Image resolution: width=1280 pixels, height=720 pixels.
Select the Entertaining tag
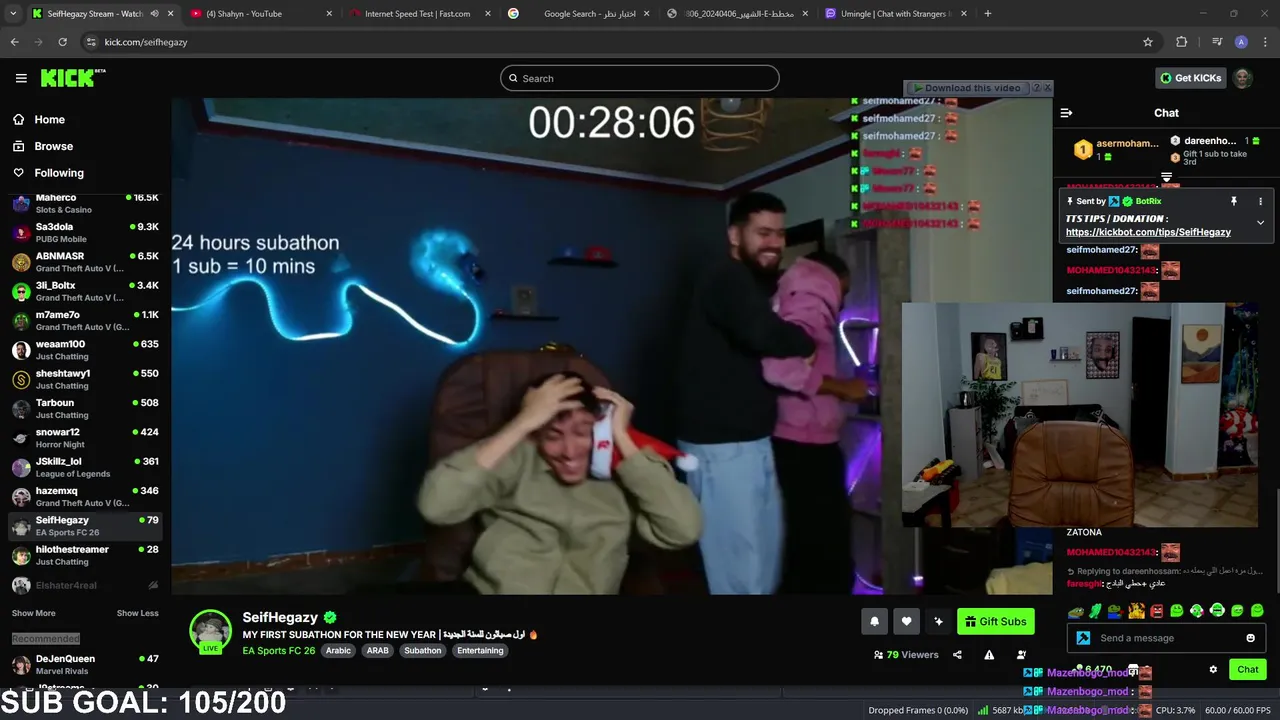point(480,651)
